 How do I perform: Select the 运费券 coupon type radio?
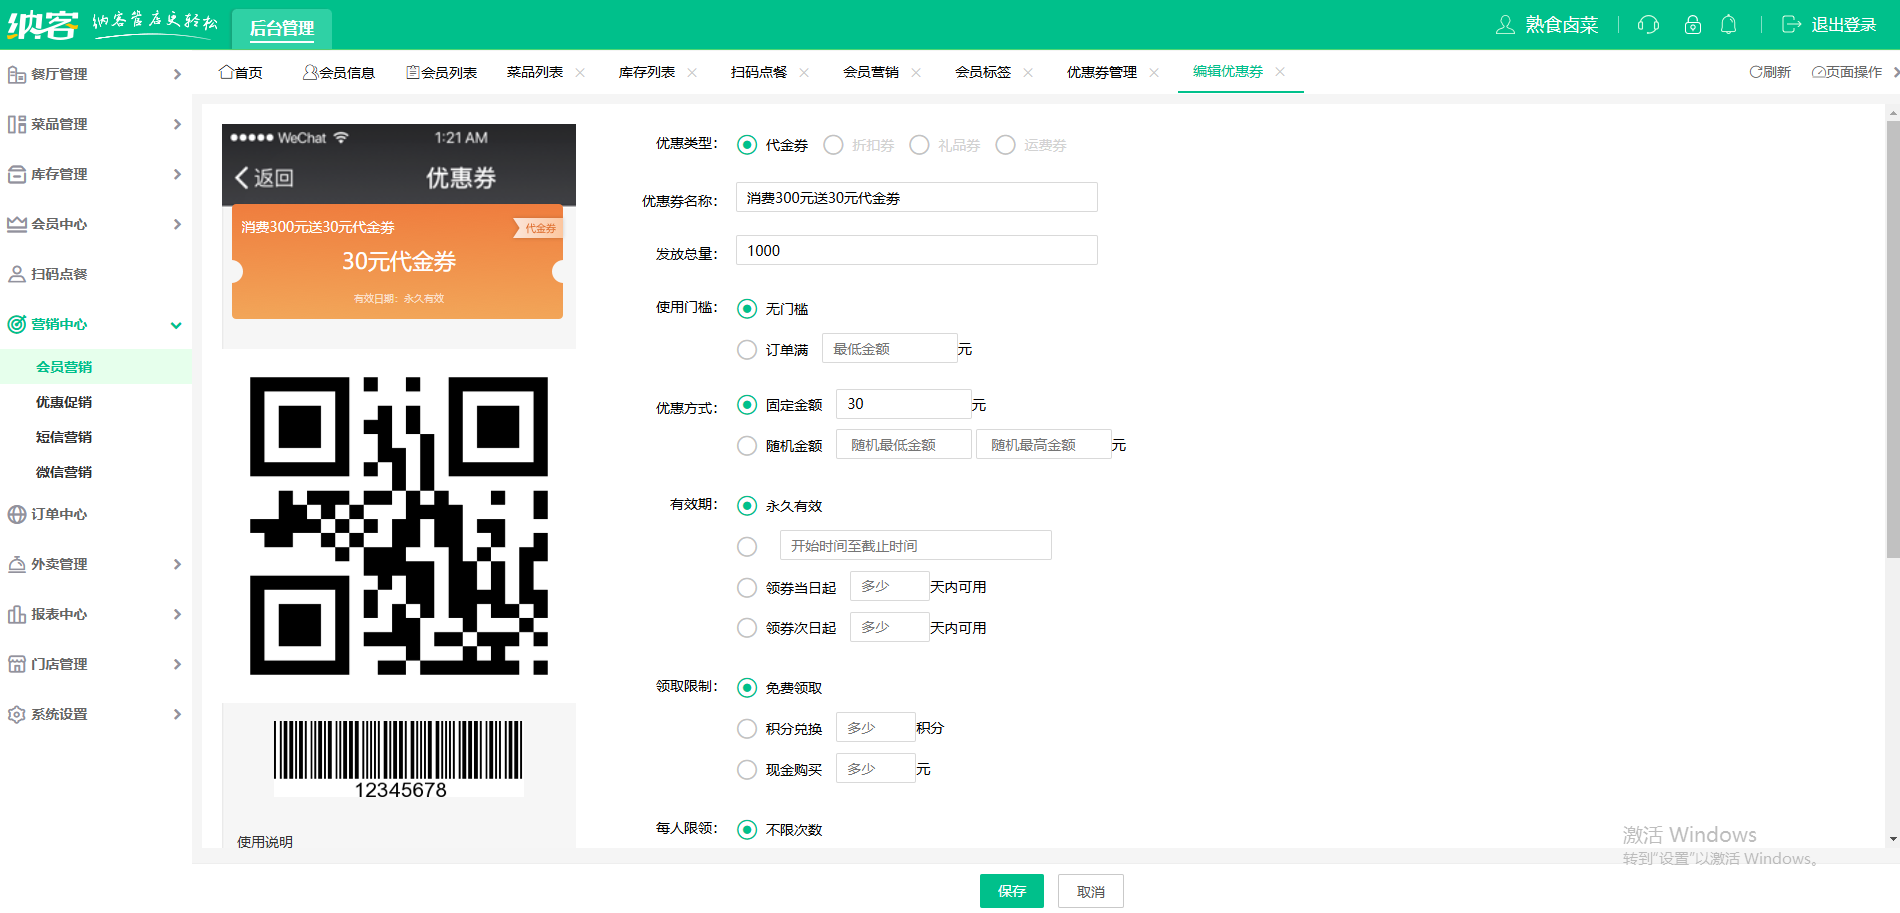1005,145
